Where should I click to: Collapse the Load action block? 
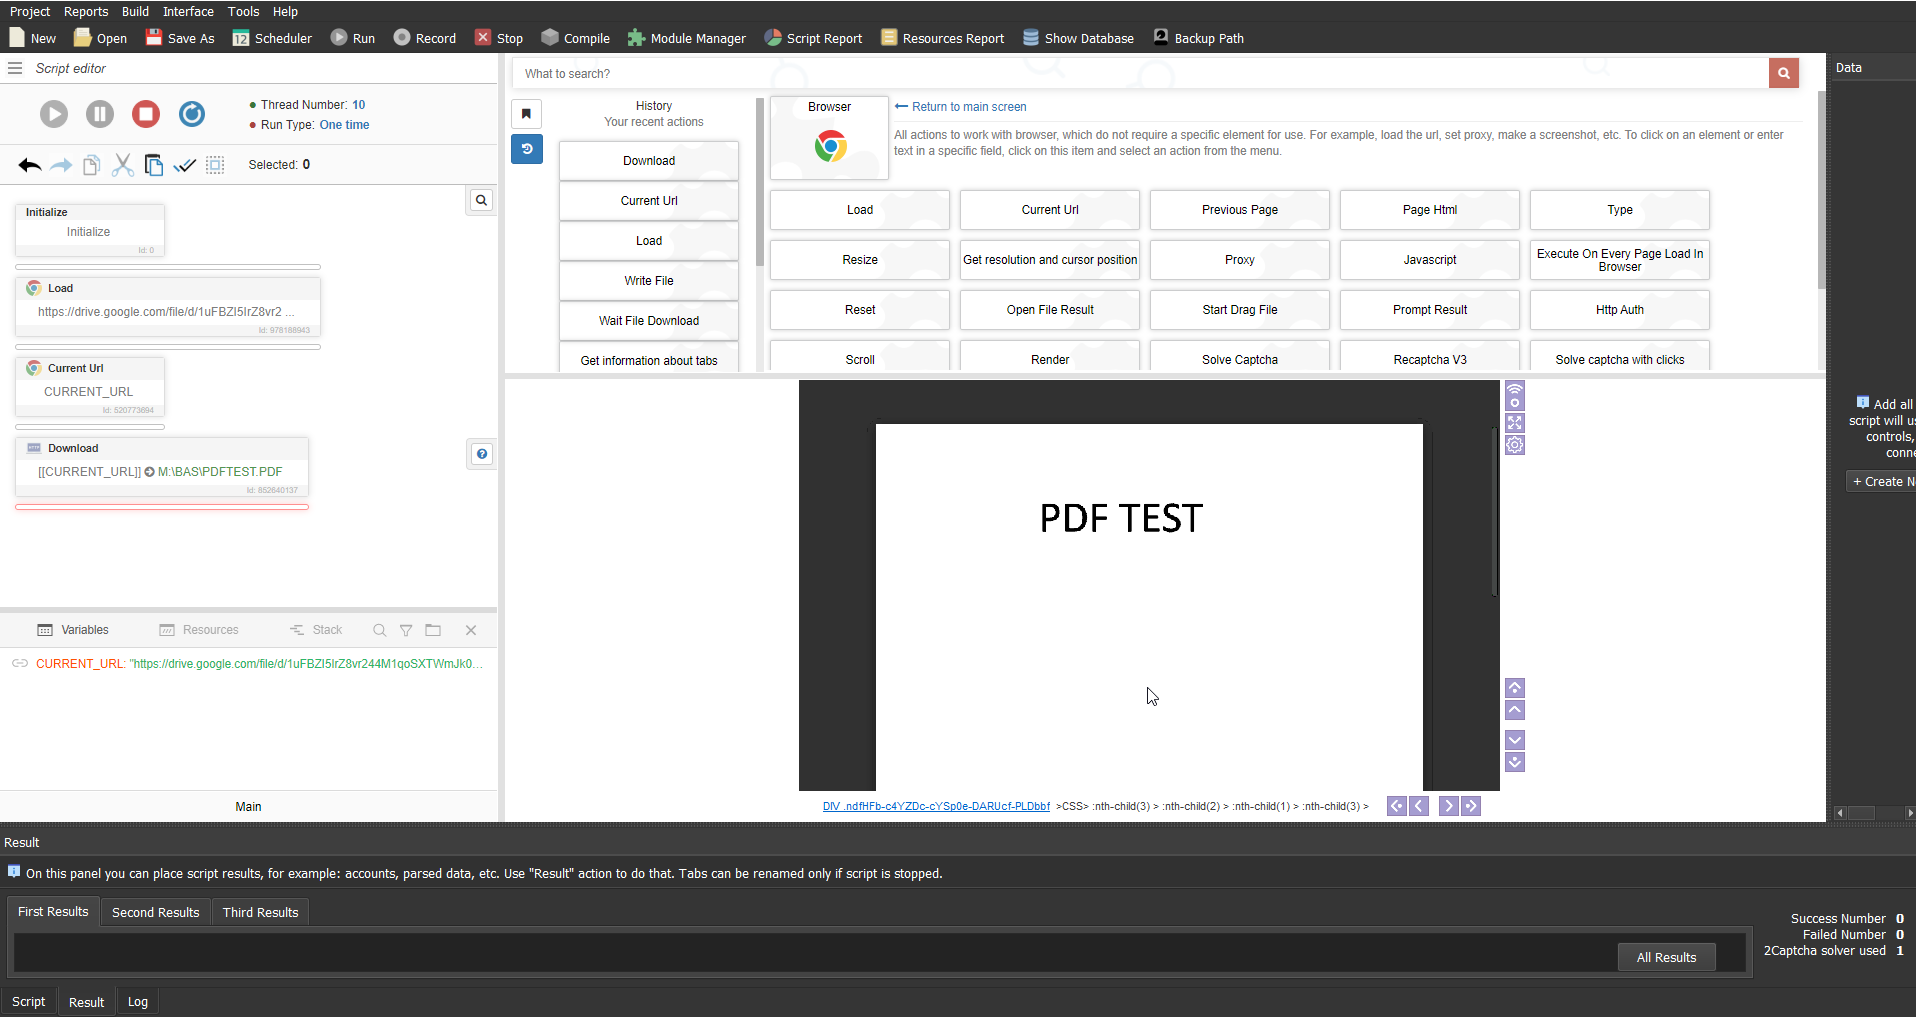coord(34,288)
